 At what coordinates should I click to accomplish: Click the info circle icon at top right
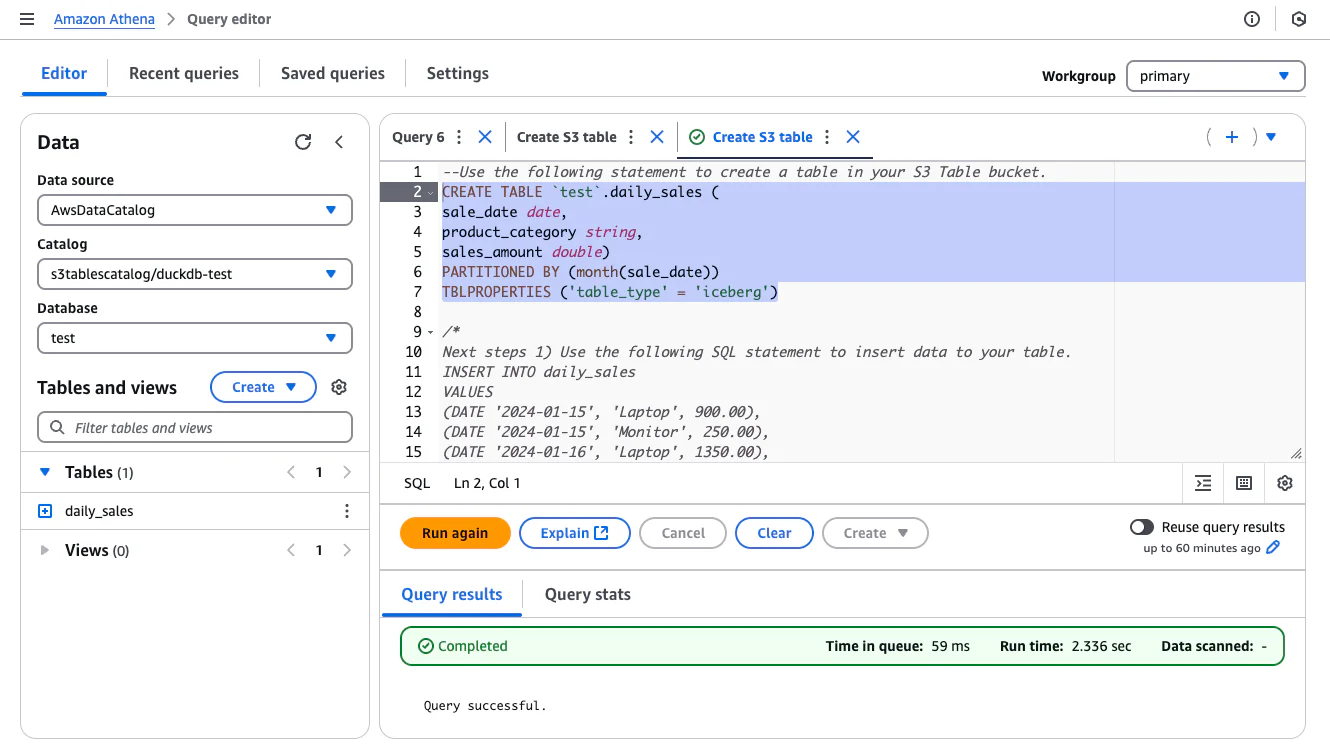(1252, 19)
